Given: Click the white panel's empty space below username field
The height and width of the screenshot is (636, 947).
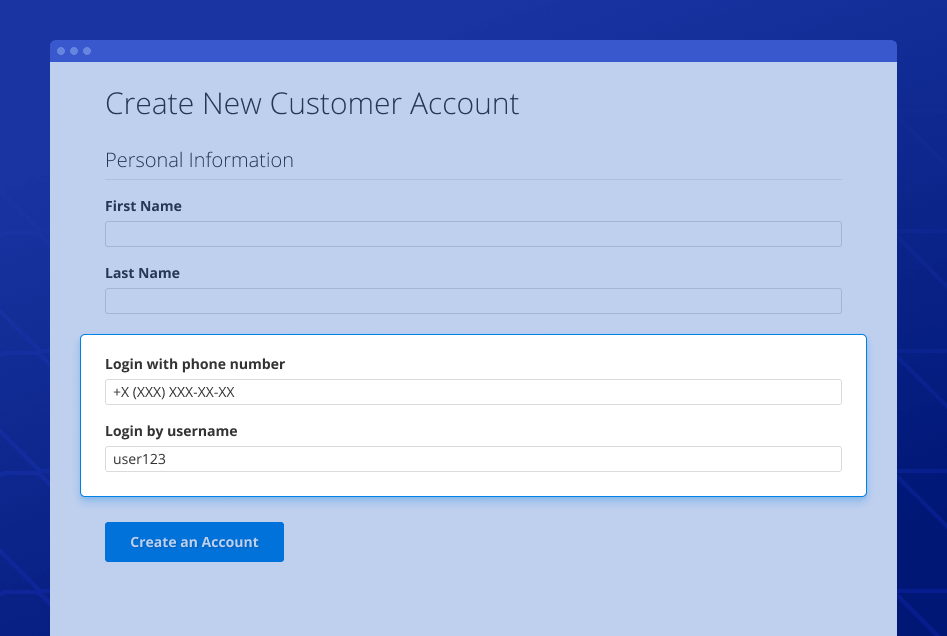Looking at the screenshot, I should click(472, 484).
